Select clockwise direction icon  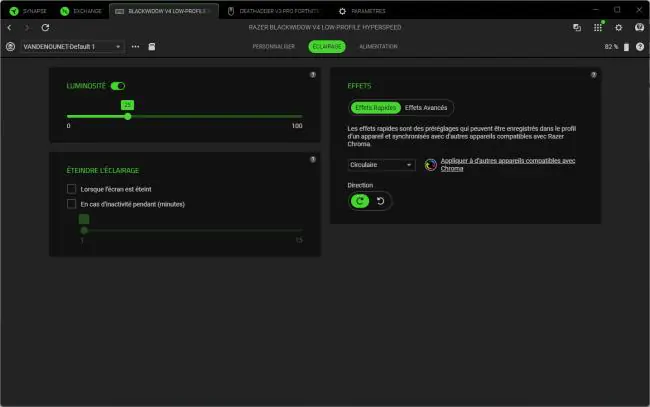pyautogui.click(x=360, y=201)
